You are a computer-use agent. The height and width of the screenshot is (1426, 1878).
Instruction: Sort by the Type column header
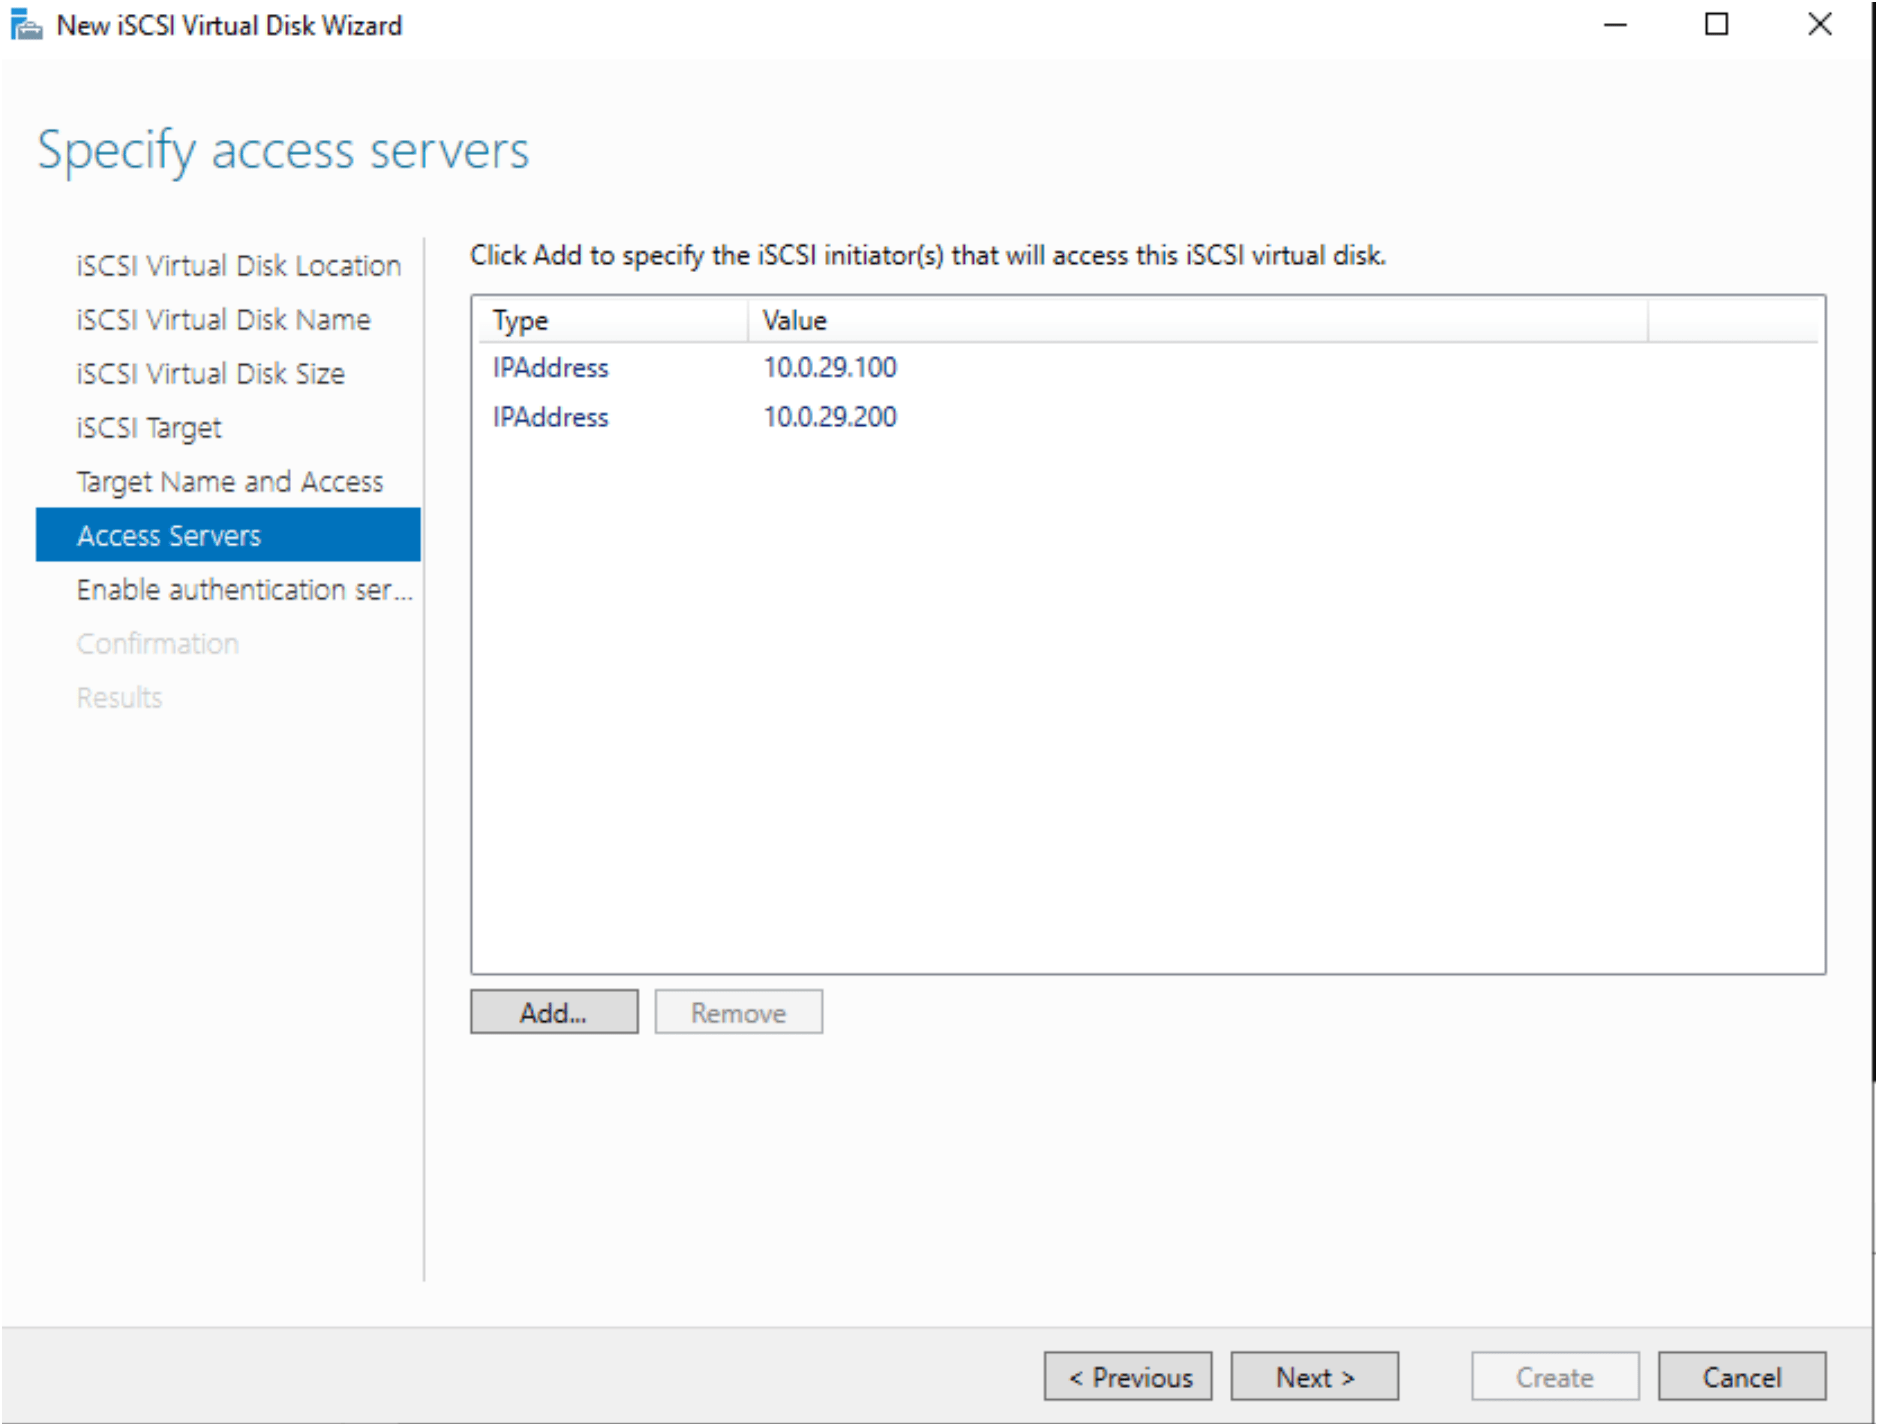[612, 320]
